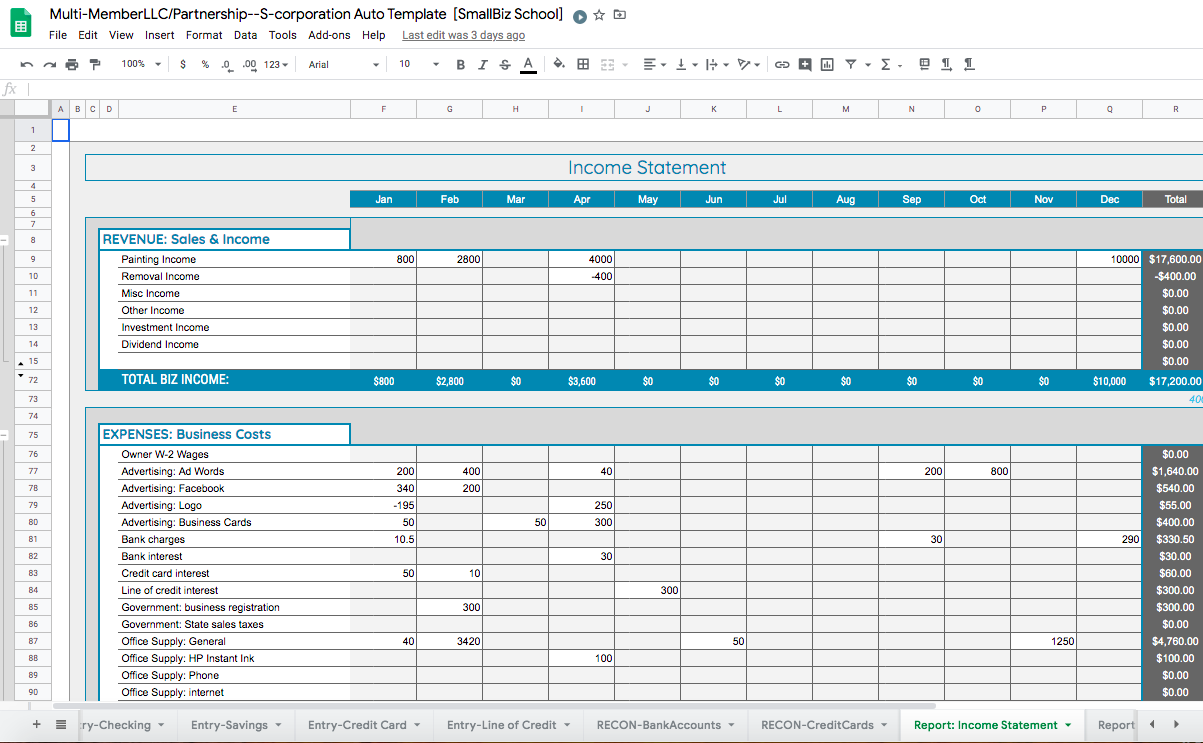Apply bold formatting
This screenshot has width=1203, height=743.
click(460, 64)
